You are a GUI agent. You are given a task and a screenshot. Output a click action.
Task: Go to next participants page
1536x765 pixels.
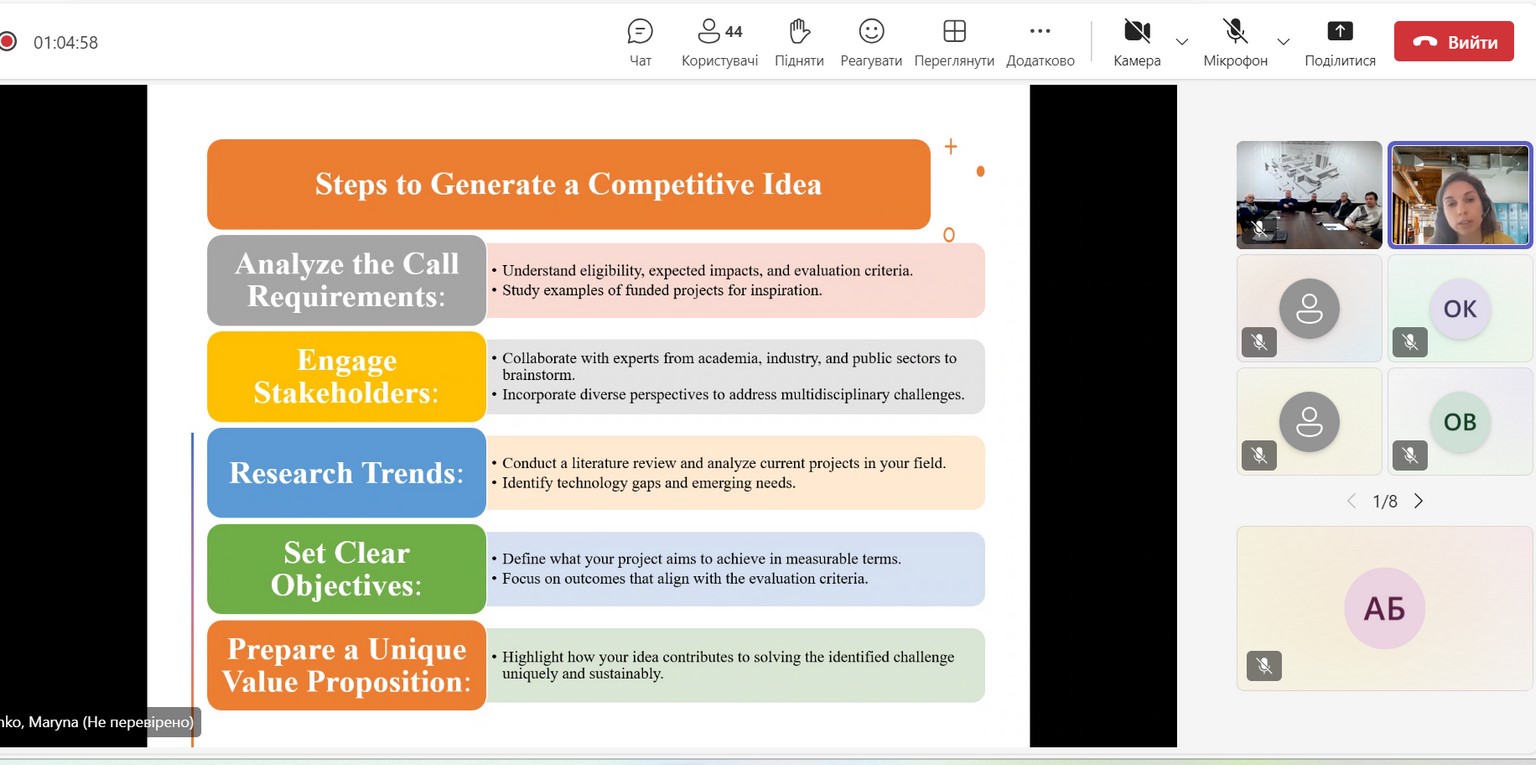click(x=1418, y=501)
